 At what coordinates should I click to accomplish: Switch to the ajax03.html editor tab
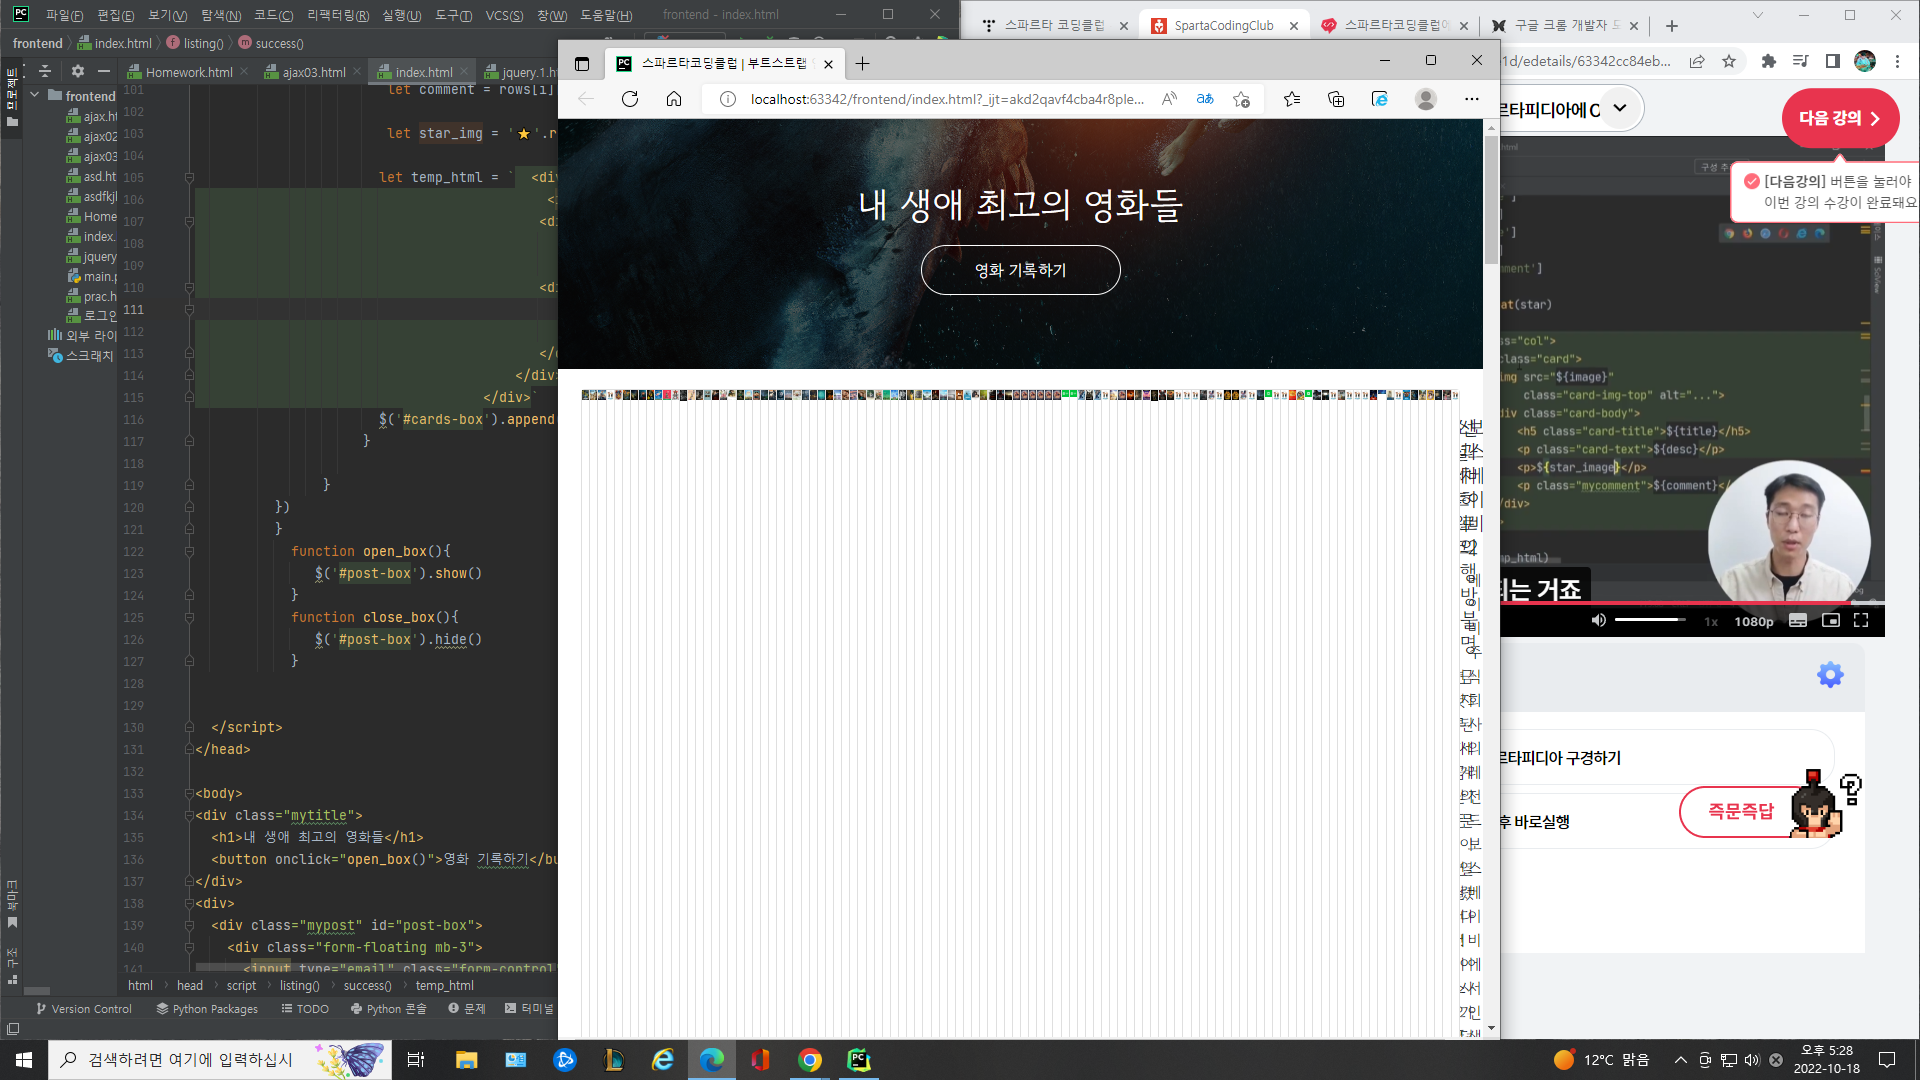(x=314, y=72)
